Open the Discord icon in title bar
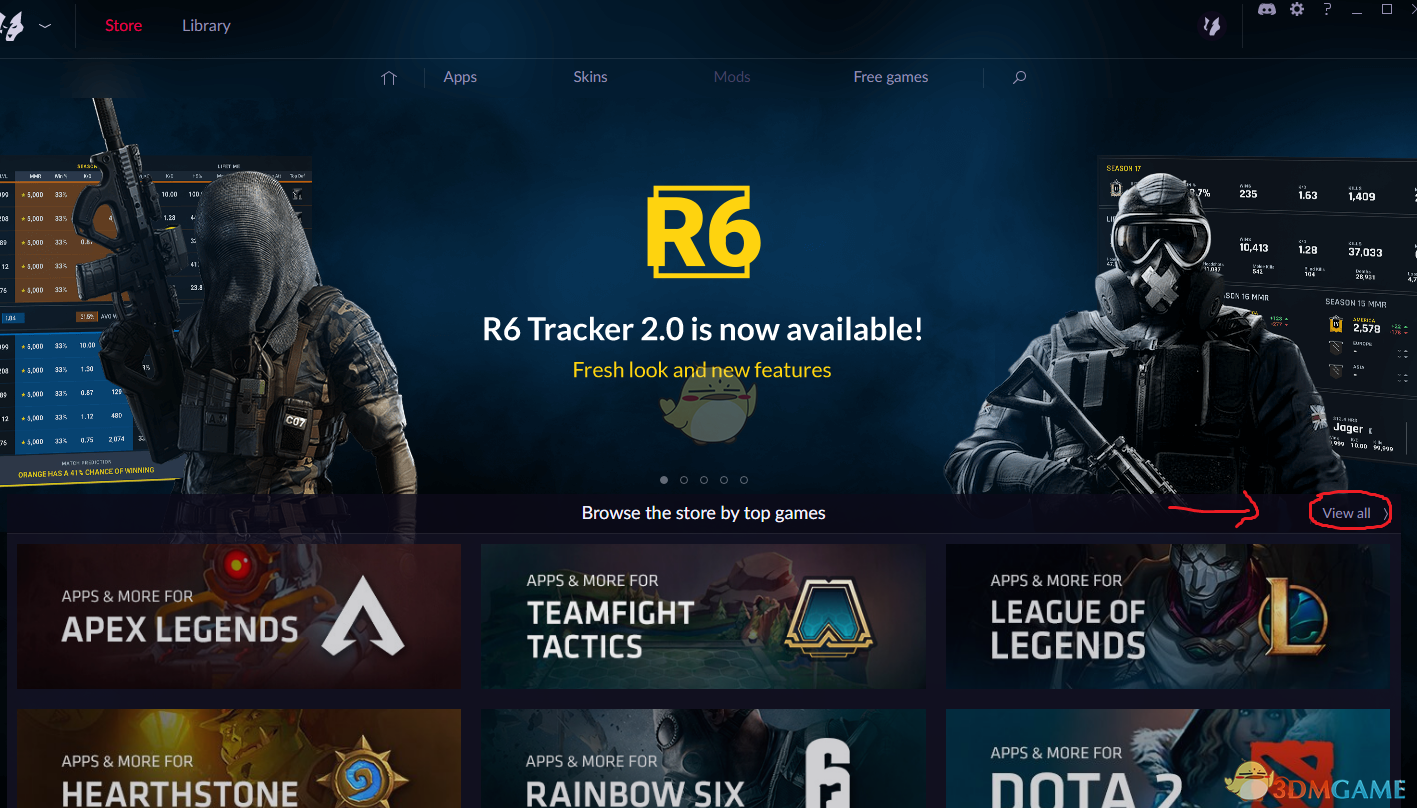This screenshot has height=808, width=1417. pyautogui.click(x=1266, y=9)
